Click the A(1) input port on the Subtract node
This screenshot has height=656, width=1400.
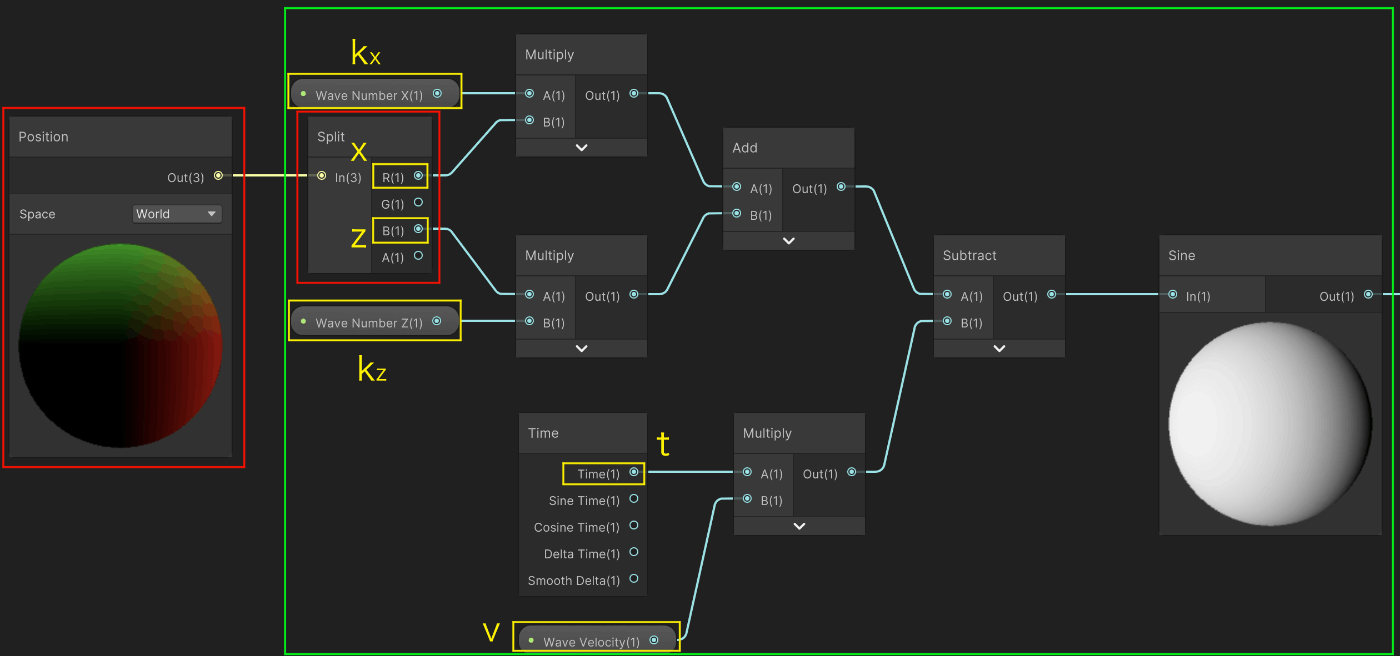point(946,296)
